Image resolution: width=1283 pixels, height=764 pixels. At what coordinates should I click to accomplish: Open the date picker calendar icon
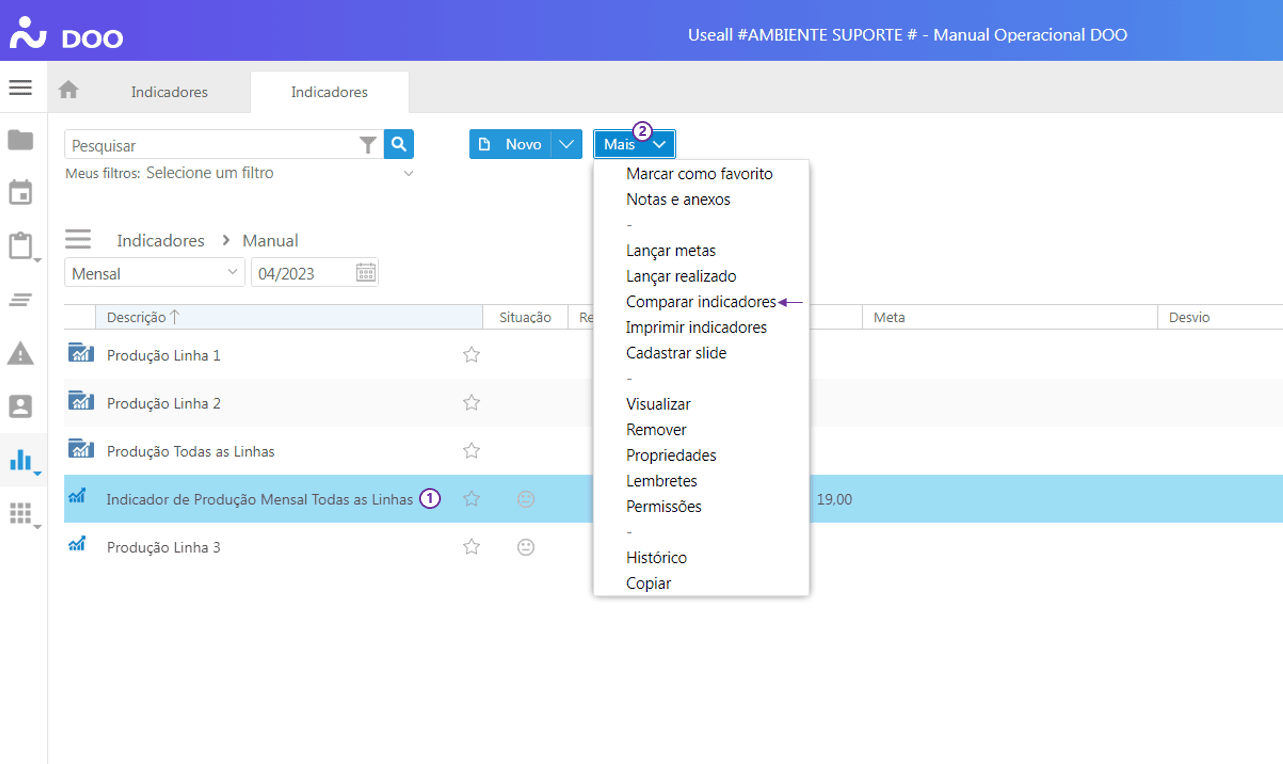366,273
